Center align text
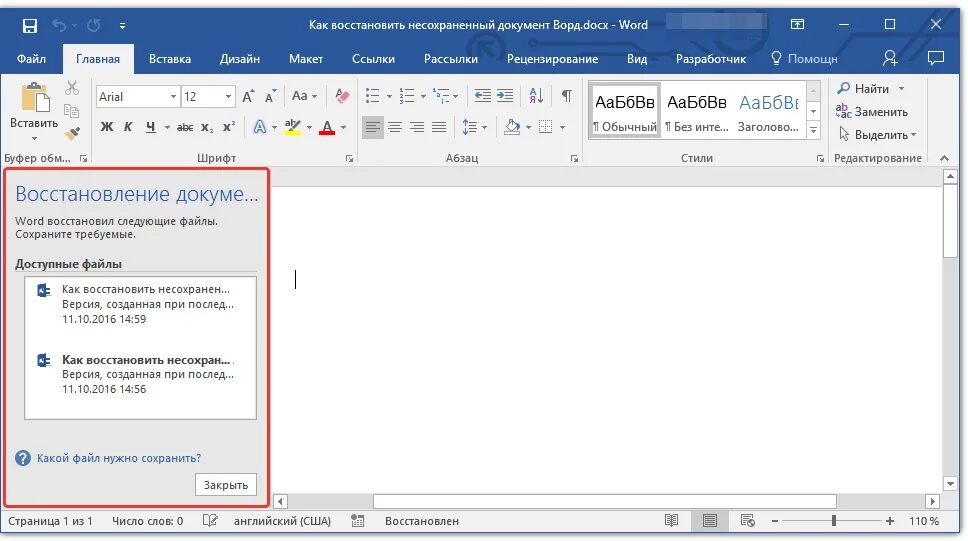 [x=394, y=127]
